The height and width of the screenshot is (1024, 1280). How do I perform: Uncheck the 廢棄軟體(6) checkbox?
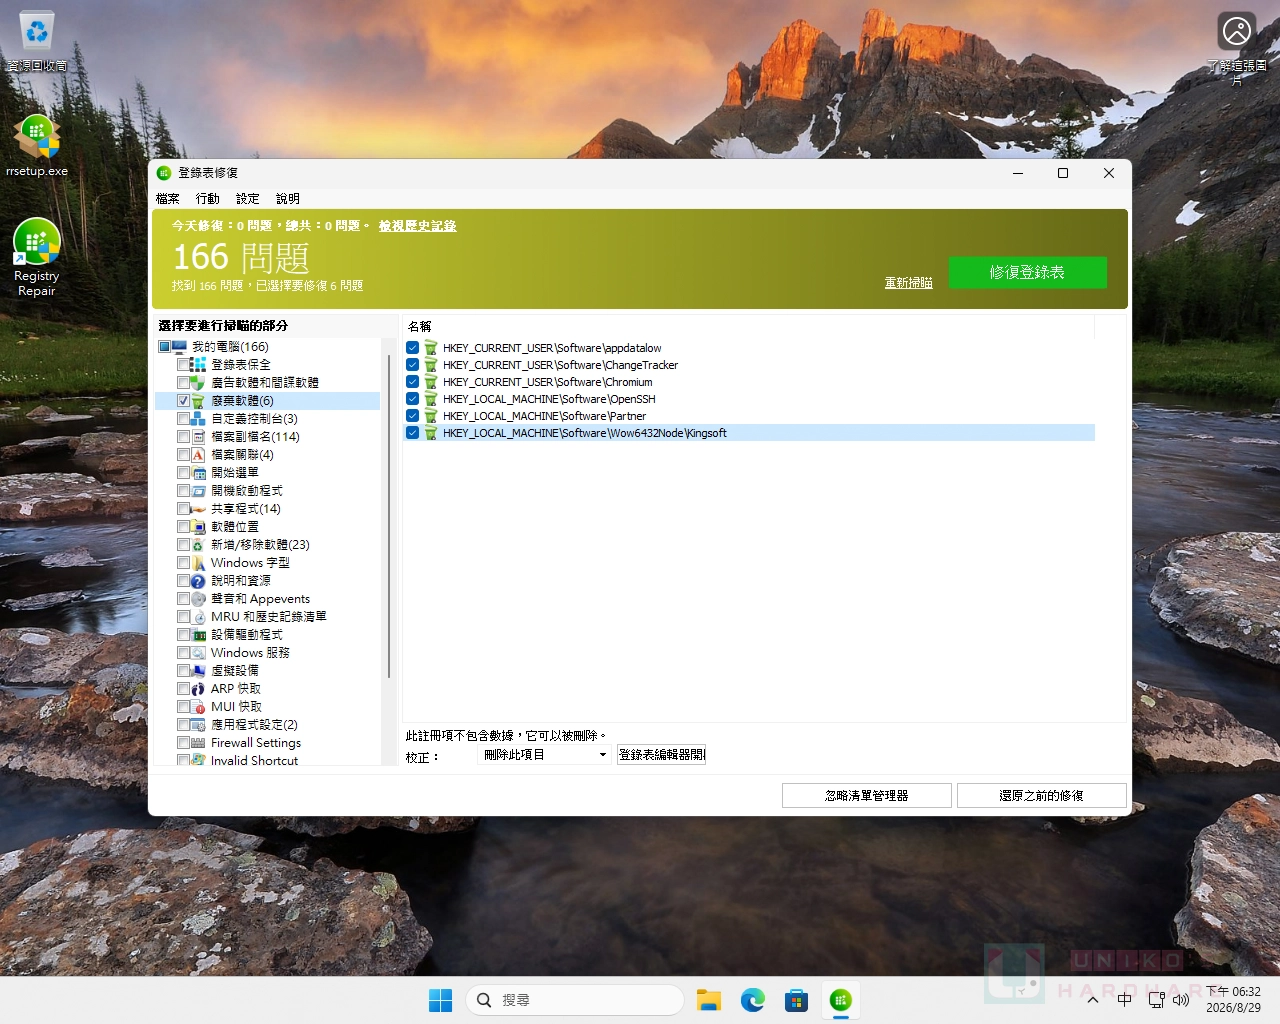pos(183,400)
